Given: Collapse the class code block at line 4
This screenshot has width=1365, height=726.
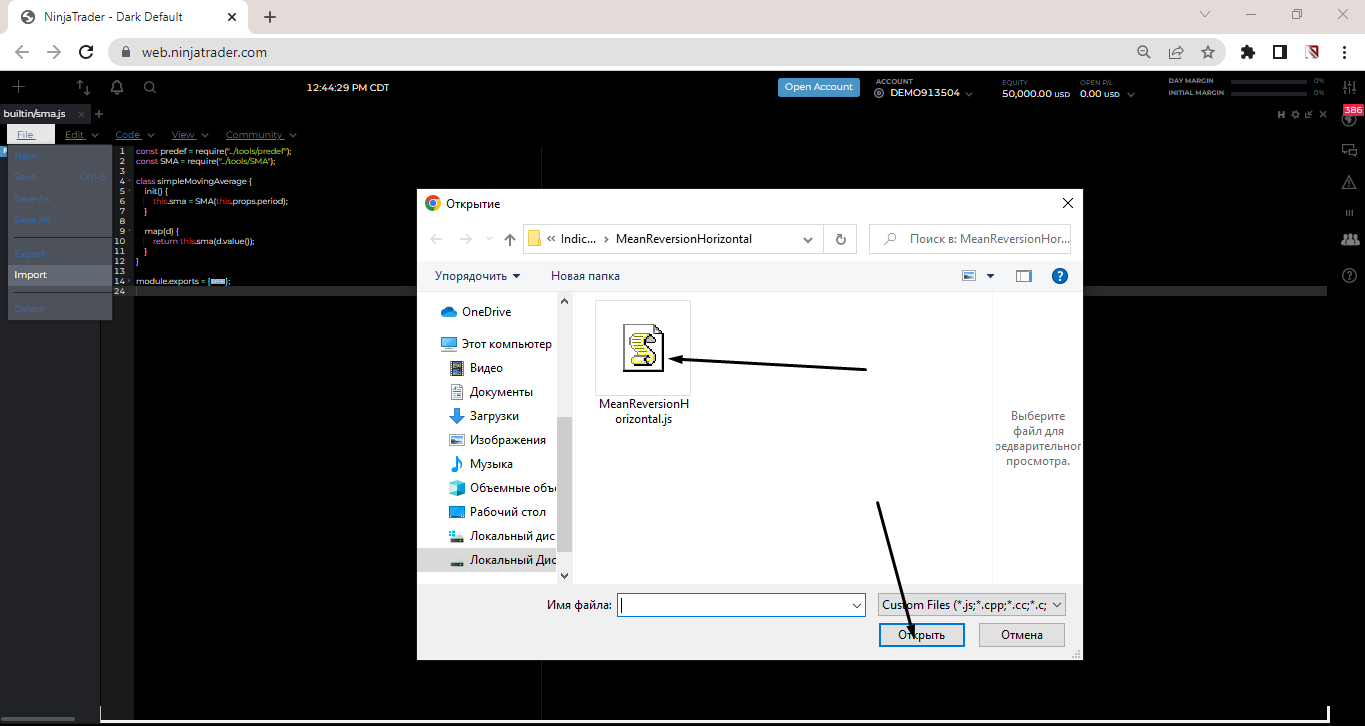Looking at the screenshot, I should click(x=128, y=181).
